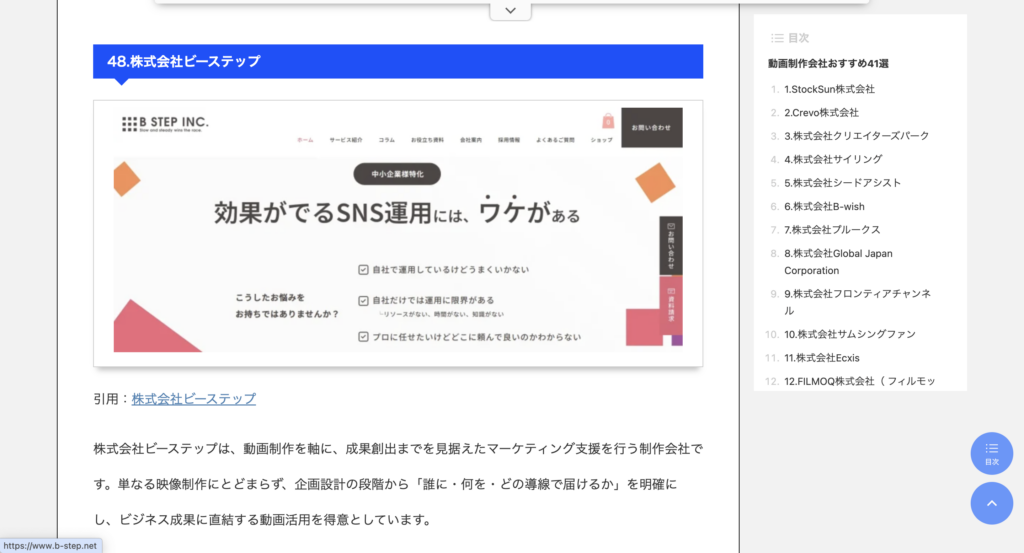
Task: Go to 12.FILMOQ株式会社 in contents
Action: 859,381
